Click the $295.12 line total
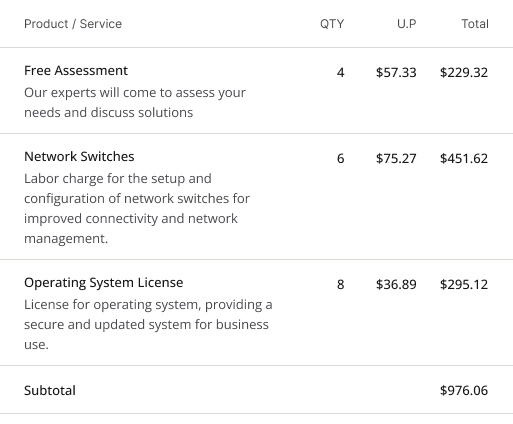This screenshot has width=513, height=424. tap(464, 285)
